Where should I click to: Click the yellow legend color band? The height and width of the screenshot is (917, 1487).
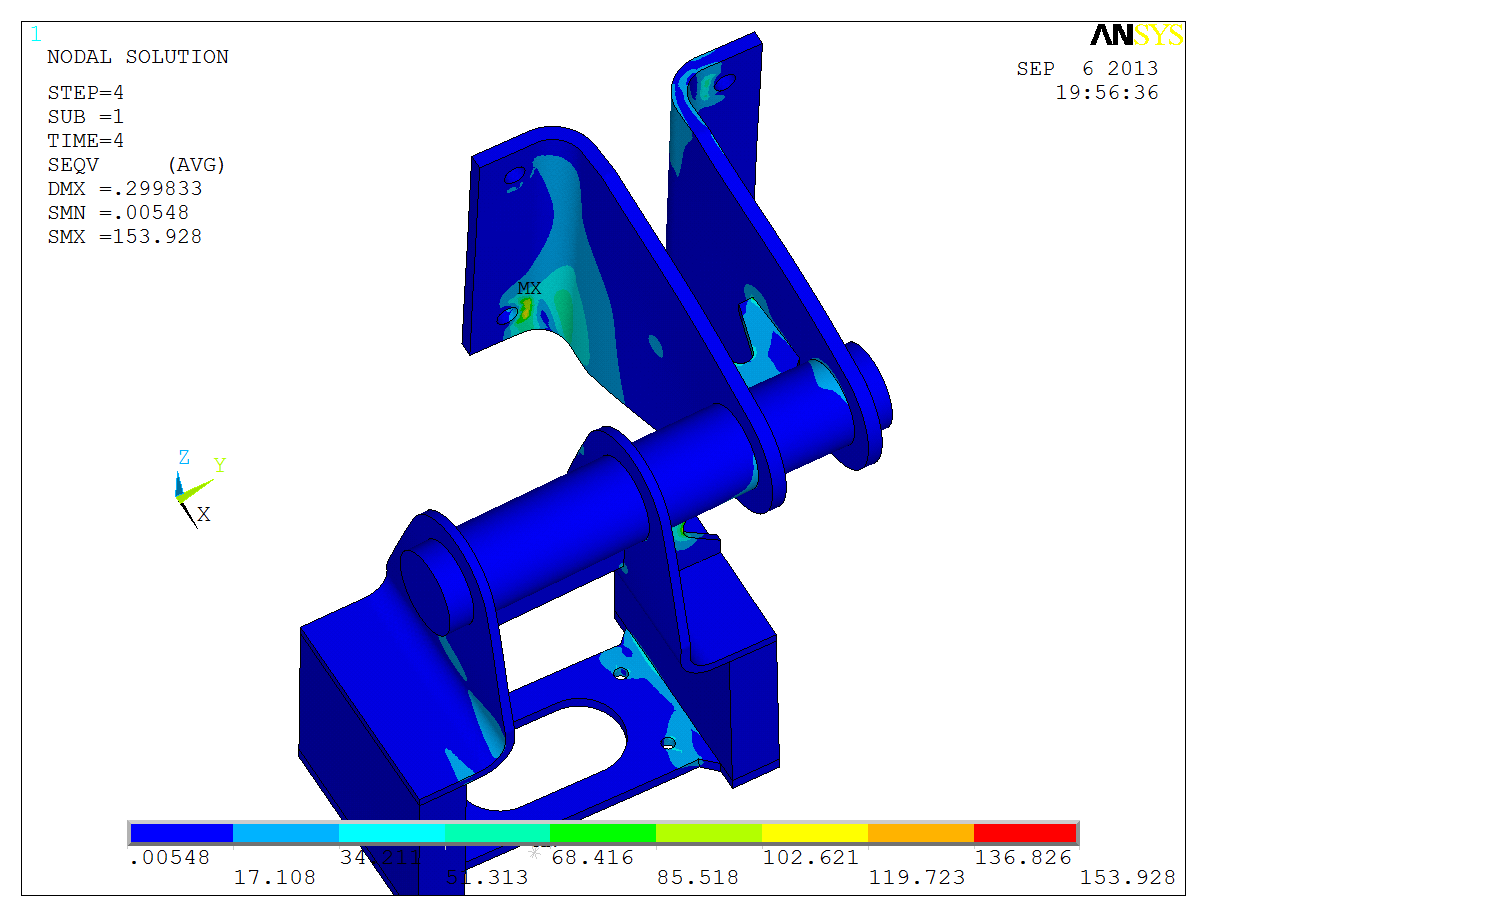click(x=814, y=833)
